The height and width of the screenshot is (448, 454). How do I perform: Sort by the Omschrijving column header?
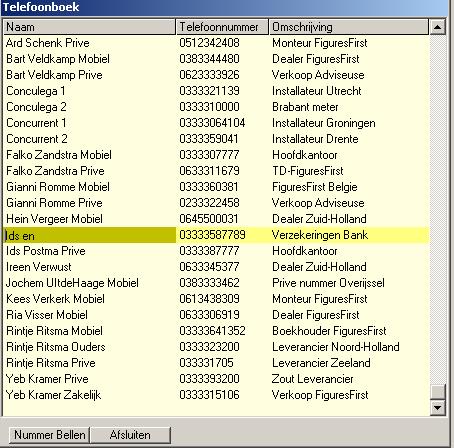tap(349, 27)
